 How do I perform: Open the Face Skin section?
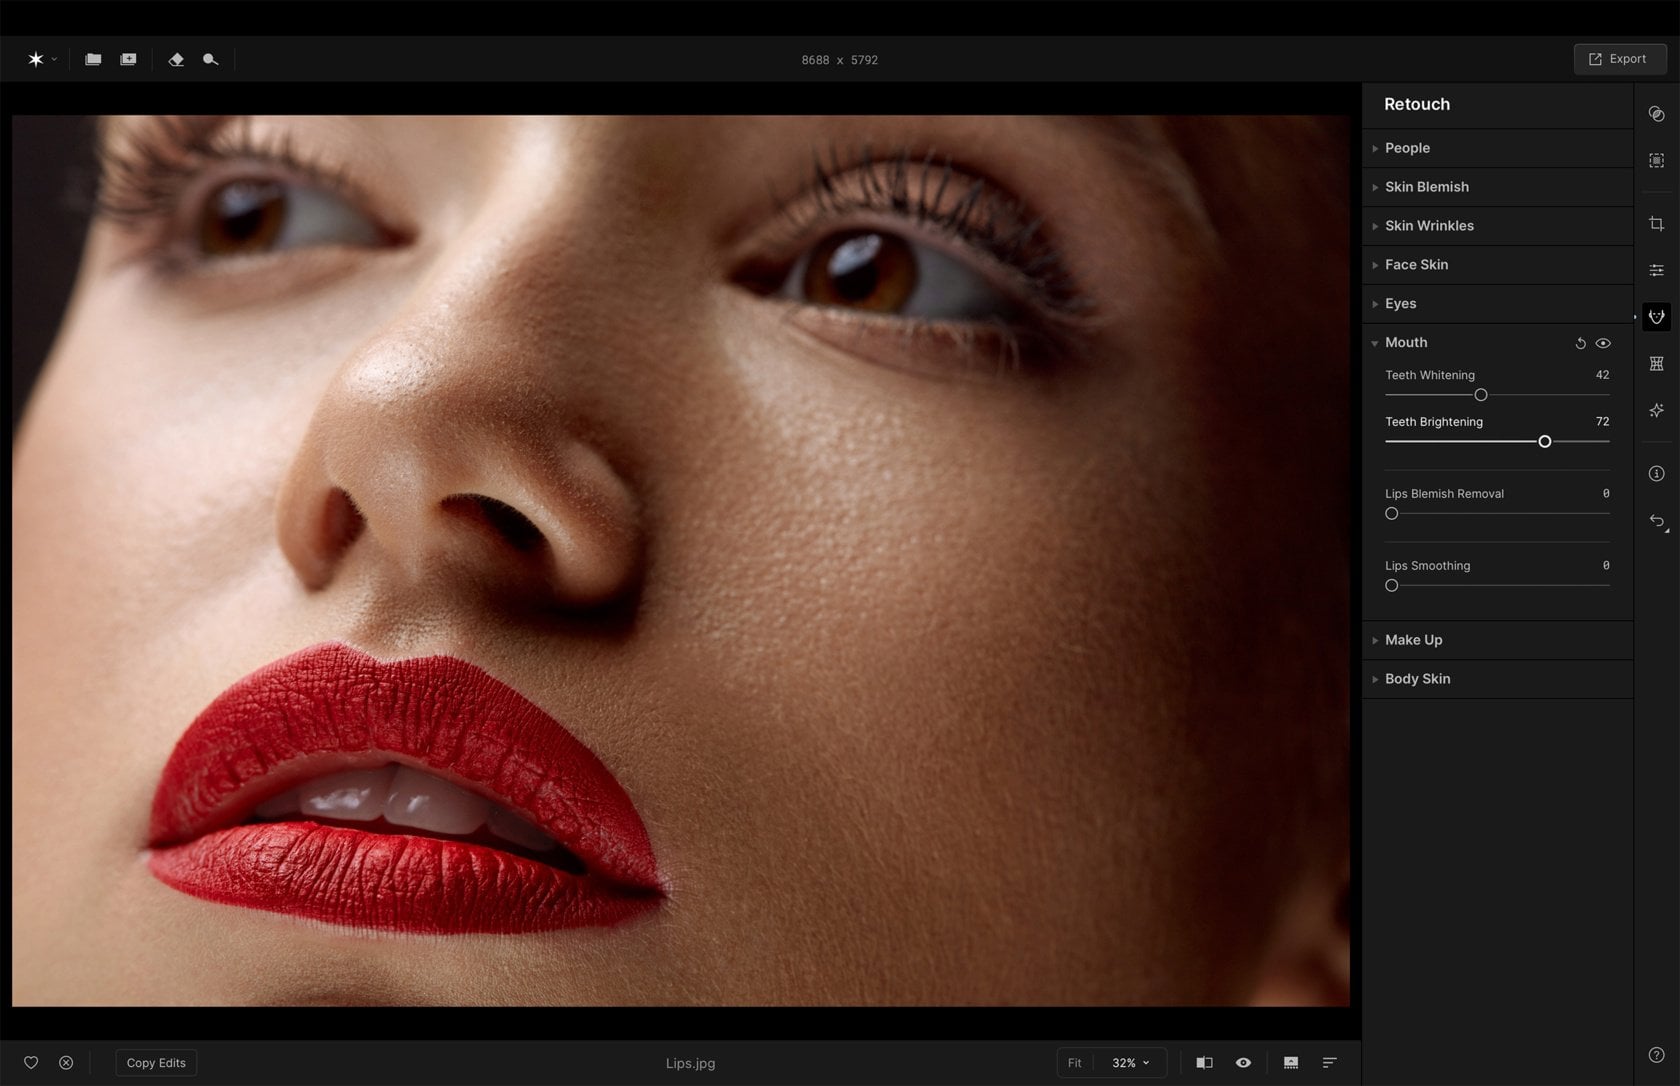pos(1416,265)
